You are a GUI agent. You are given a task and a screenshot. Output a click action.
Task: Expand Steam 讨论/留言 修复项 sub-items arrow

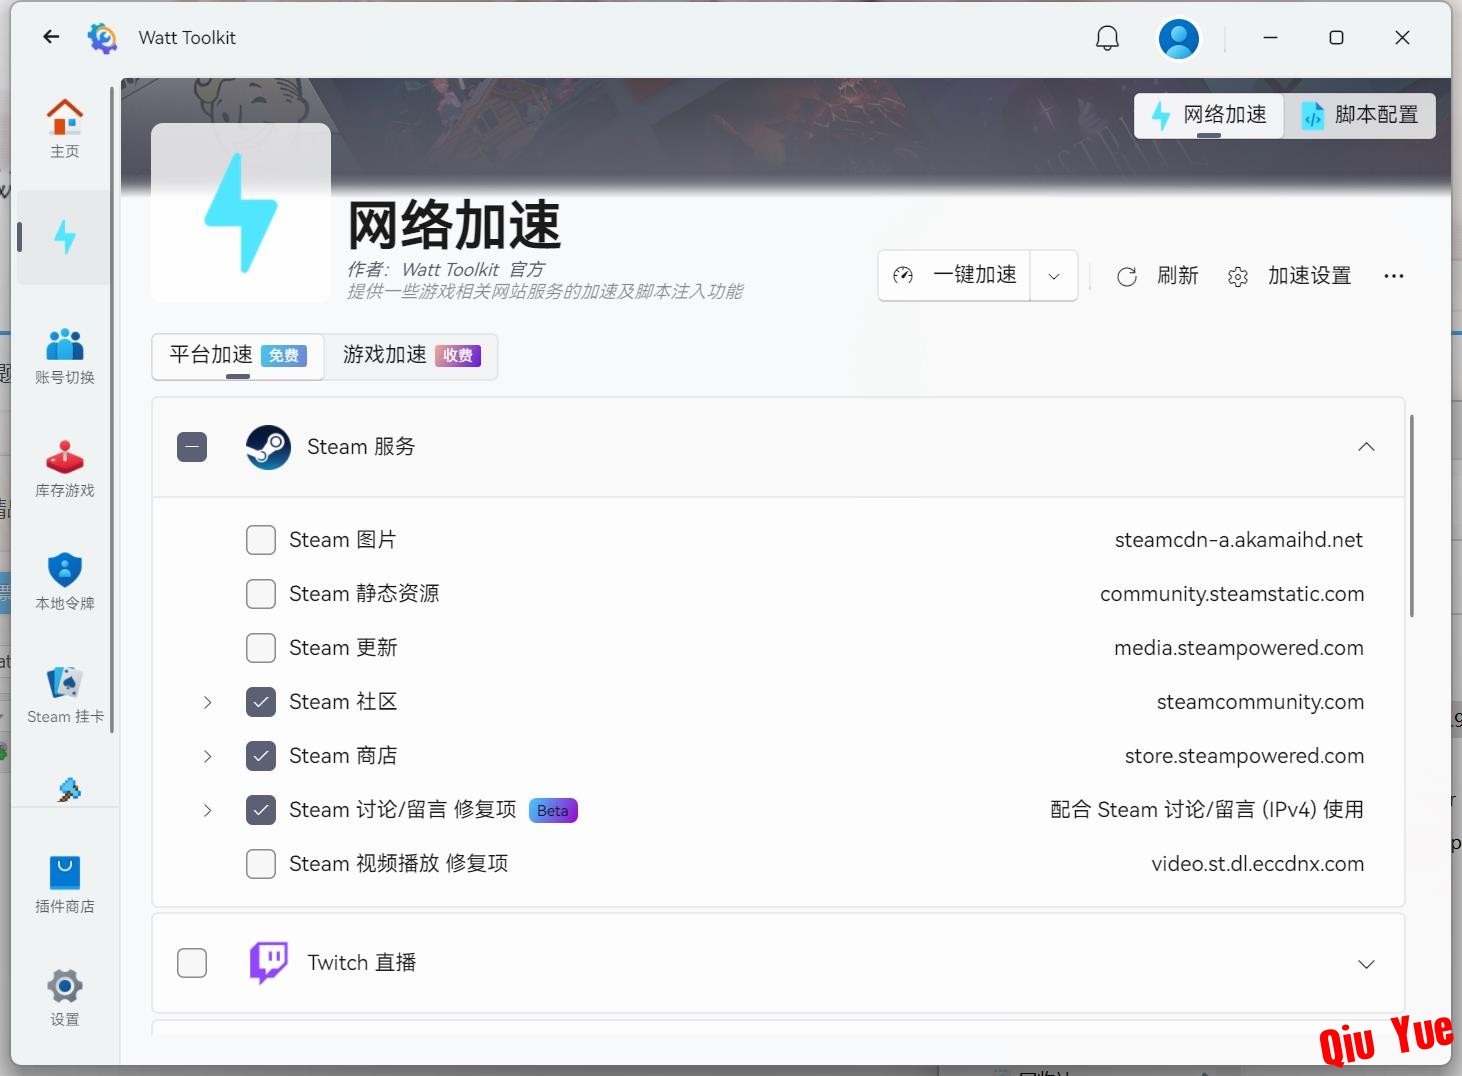tap(207, 810)
